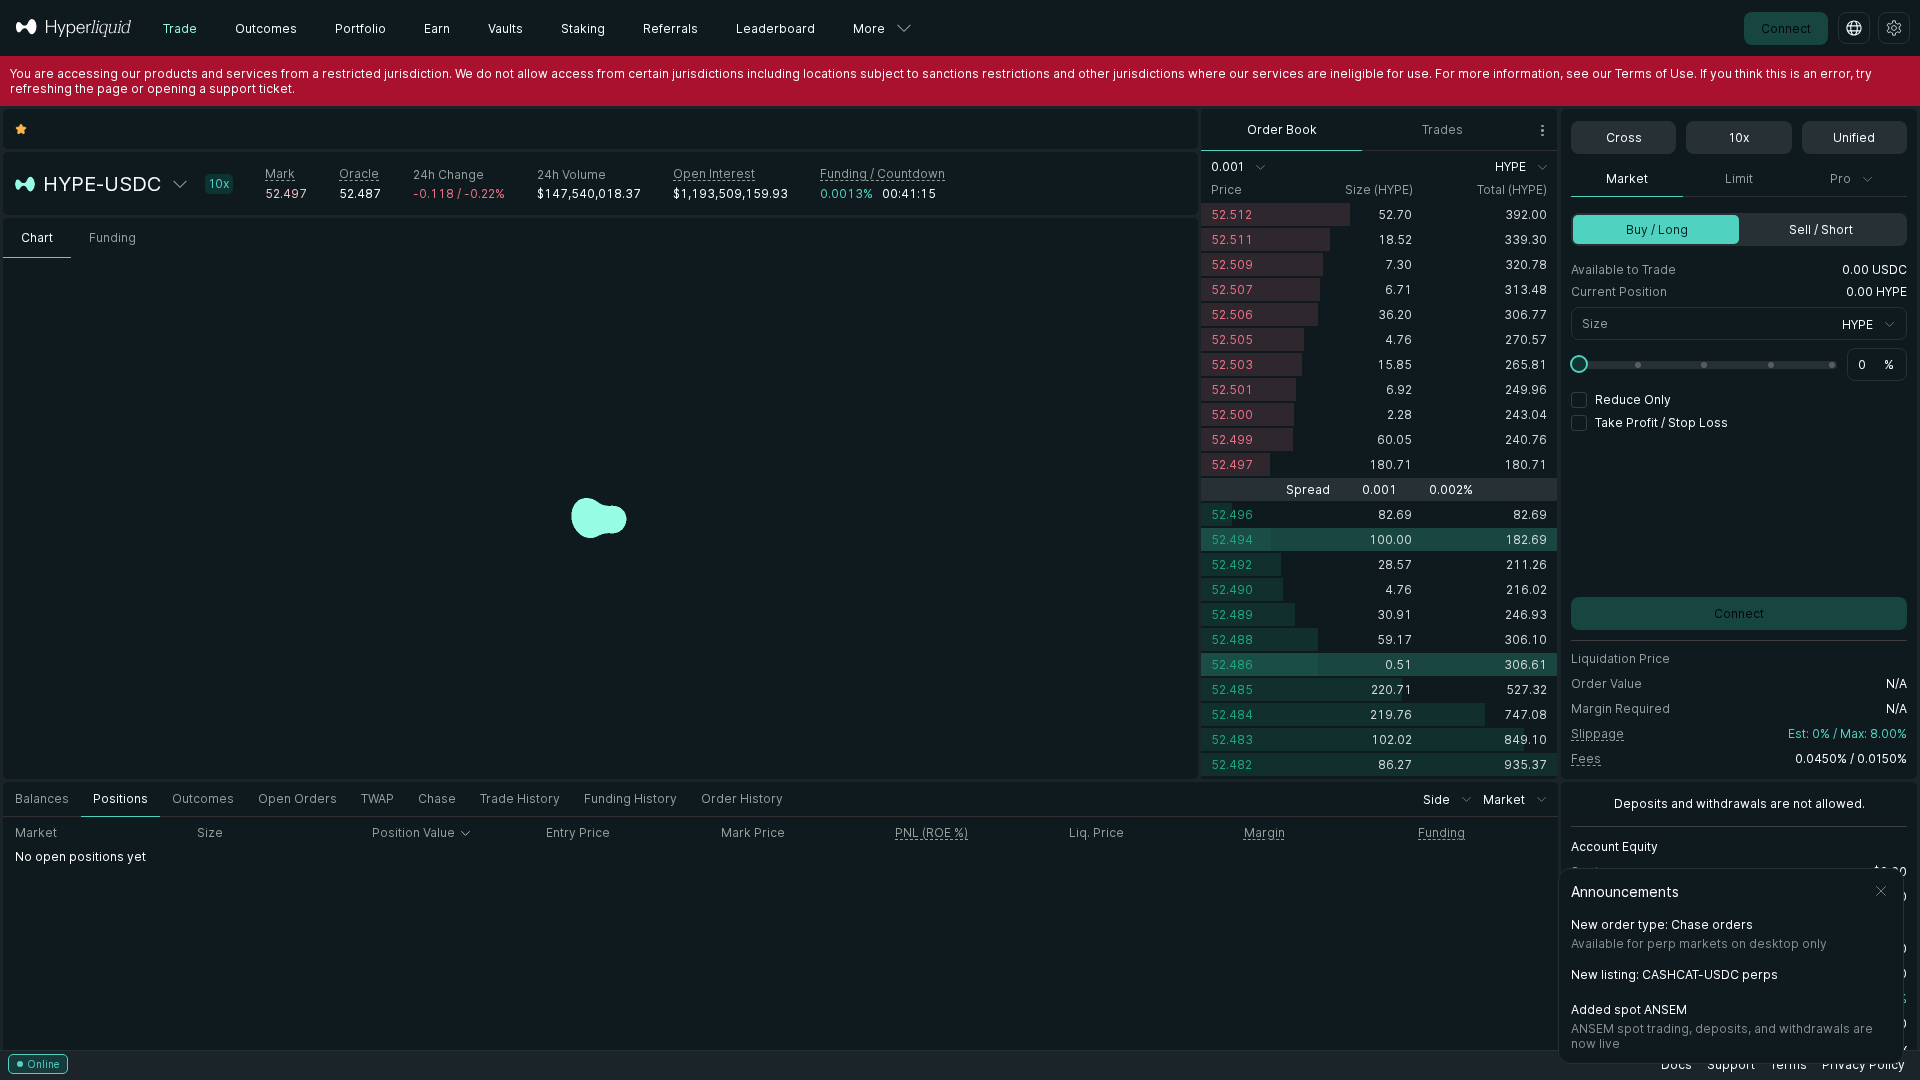Image resolution: width=1920 pixels, height=1080 pixels.
Task: Switch to the Chart tab
Action: click(x=37, y=238)
